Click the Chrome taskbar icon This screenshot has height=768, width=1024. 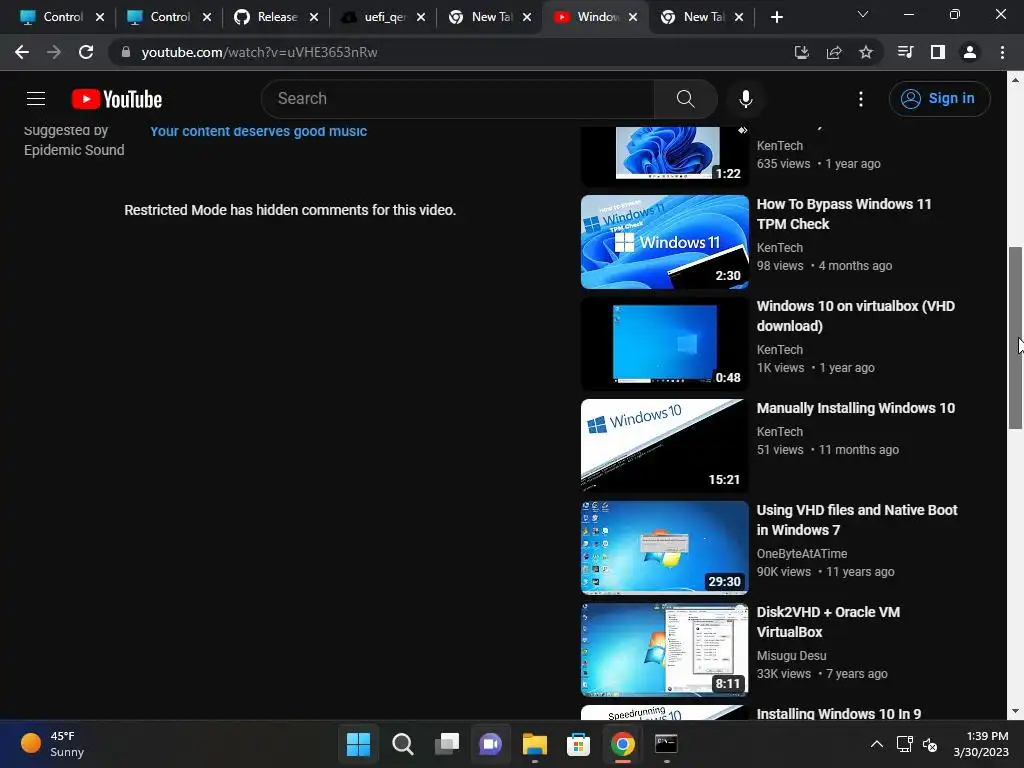pyautogui.click(x=622, y=744)
